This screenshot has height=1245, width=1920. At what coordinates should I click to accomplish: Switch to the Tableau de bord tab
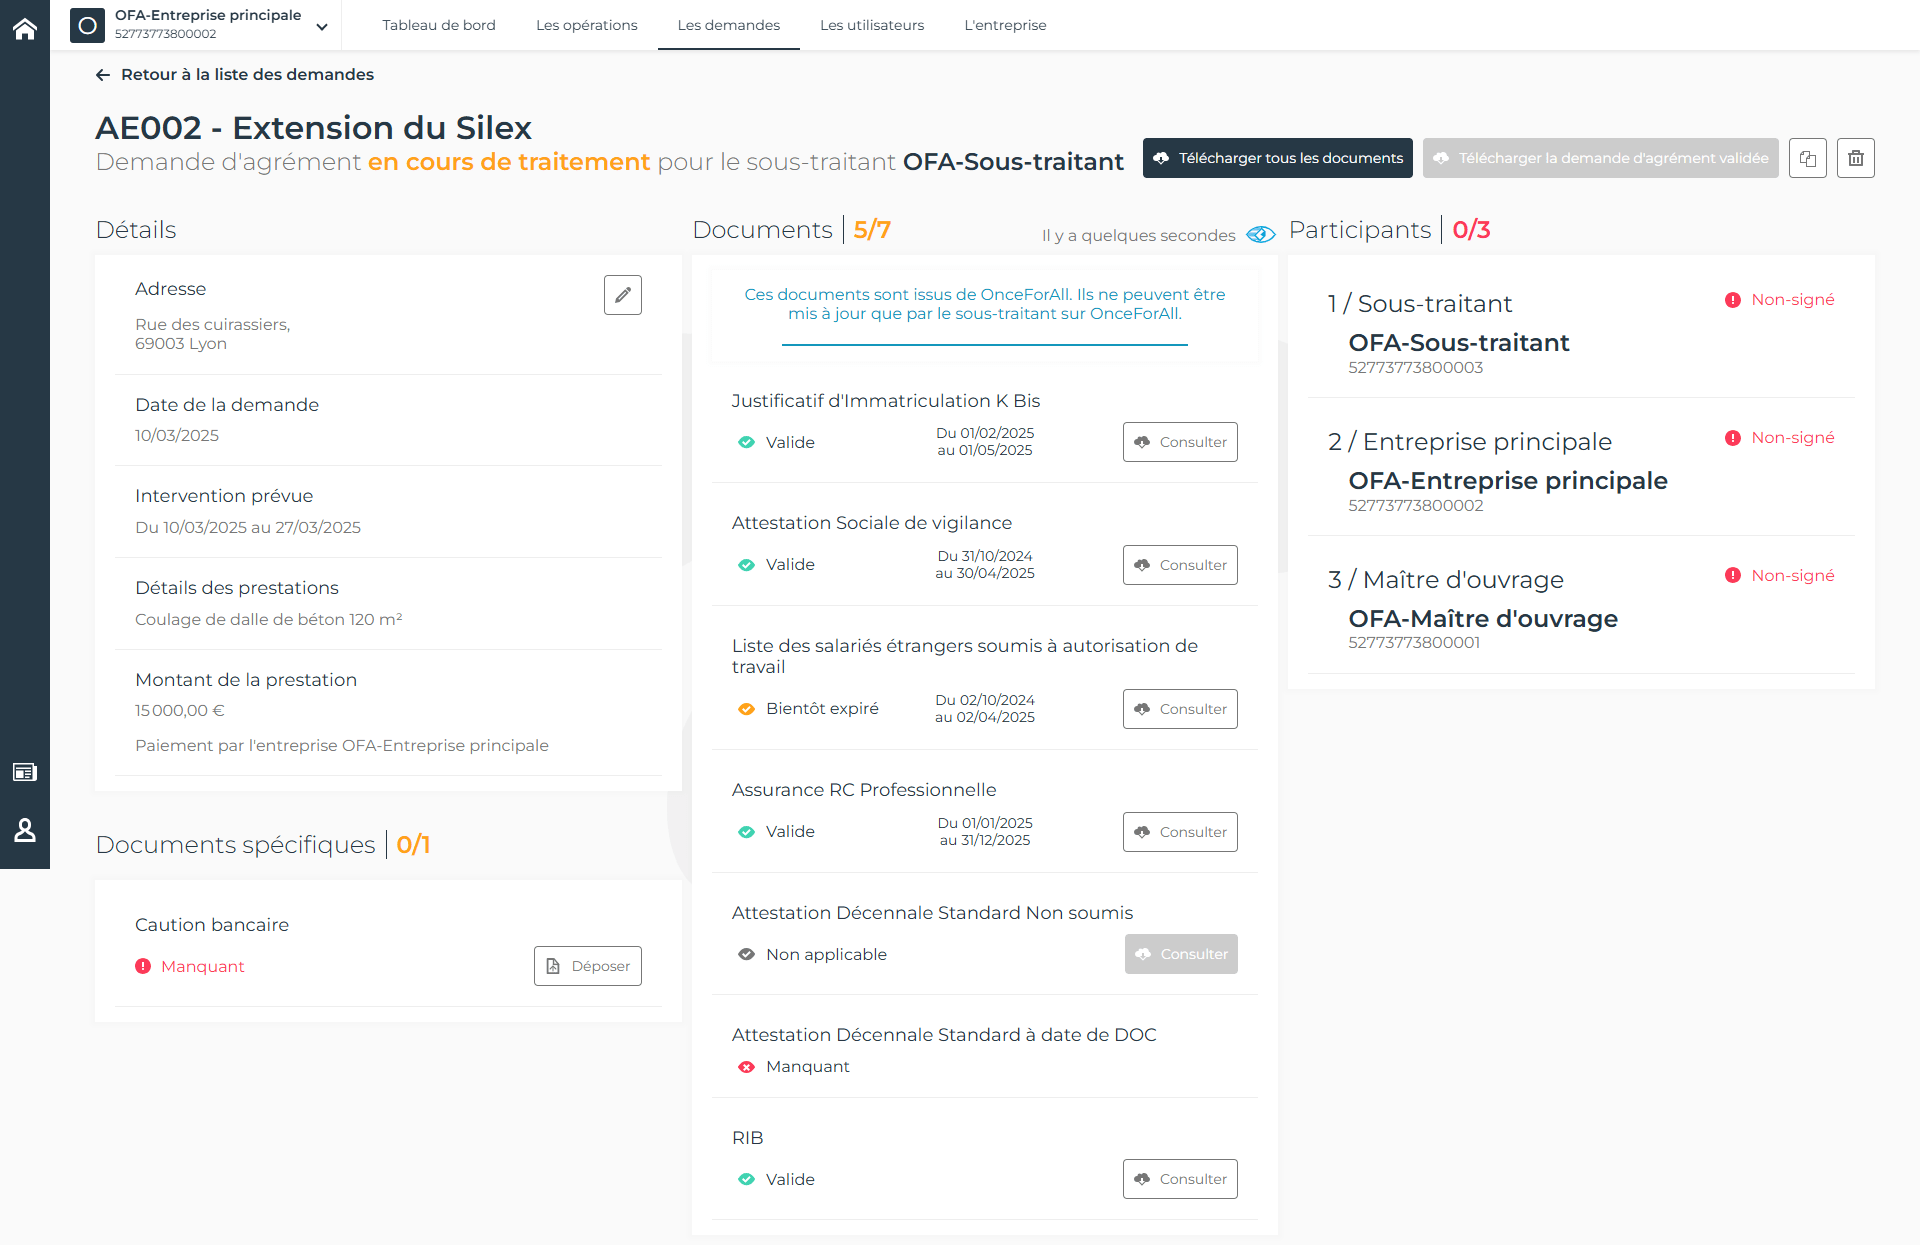point(438,25)
